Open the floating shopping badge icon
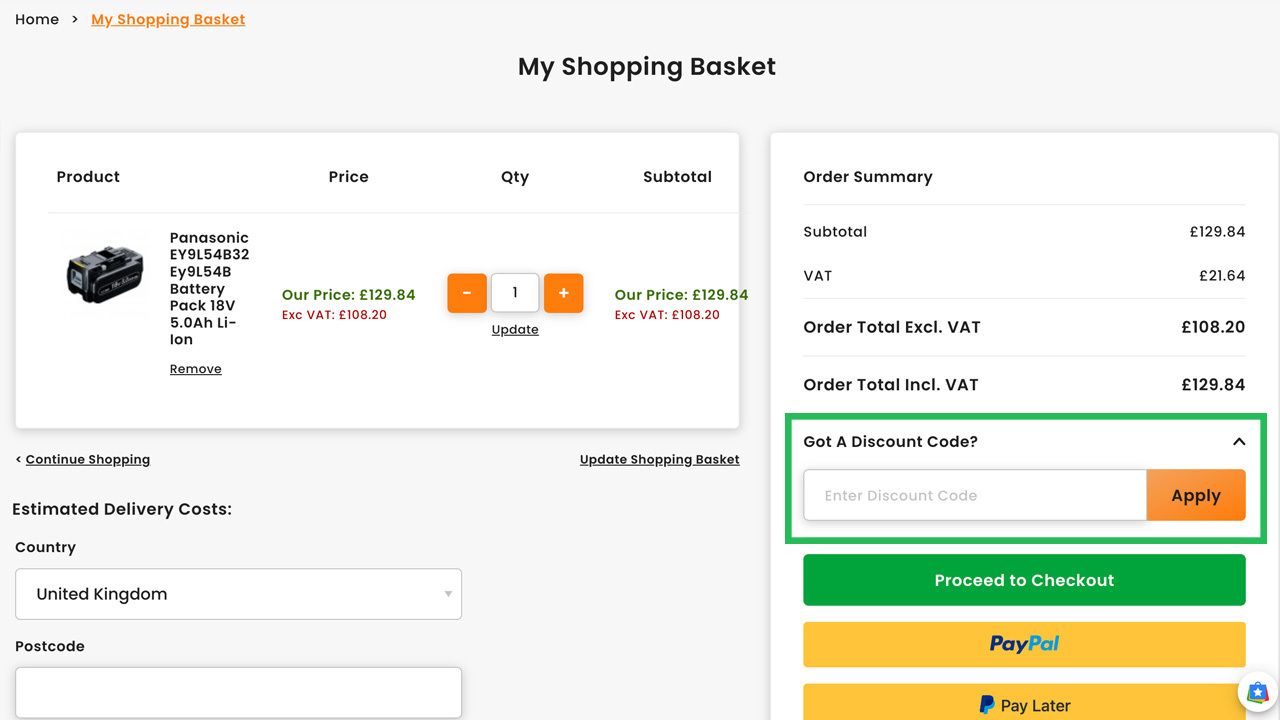1280x720 pixels. click(x=1257, y=692)
